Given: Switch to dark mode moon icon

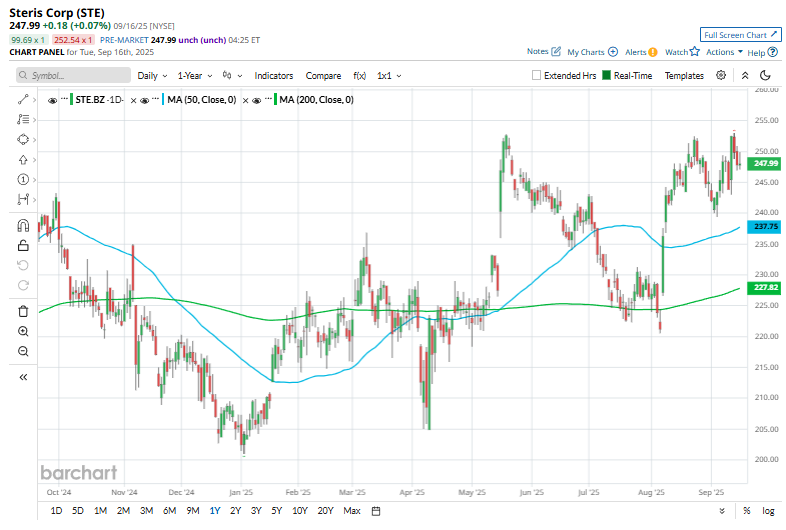Looking at the screenshot, I should [x=765, y=75].
